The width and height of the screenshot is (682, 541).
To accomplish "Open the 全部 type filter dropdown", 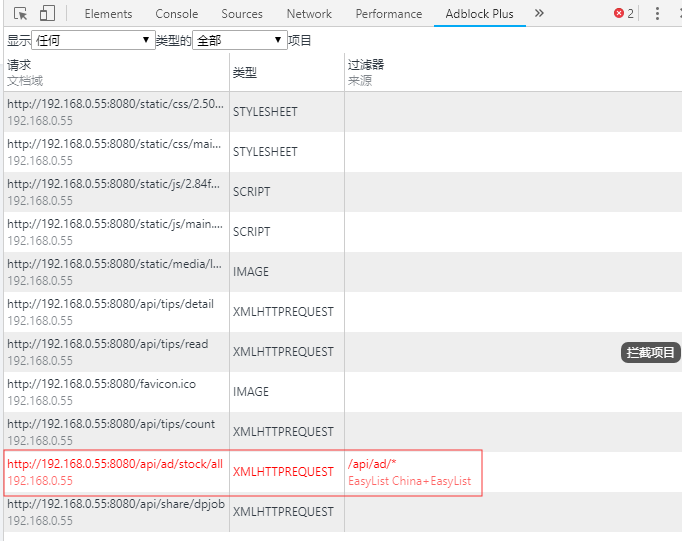I will tap(239, 40).
